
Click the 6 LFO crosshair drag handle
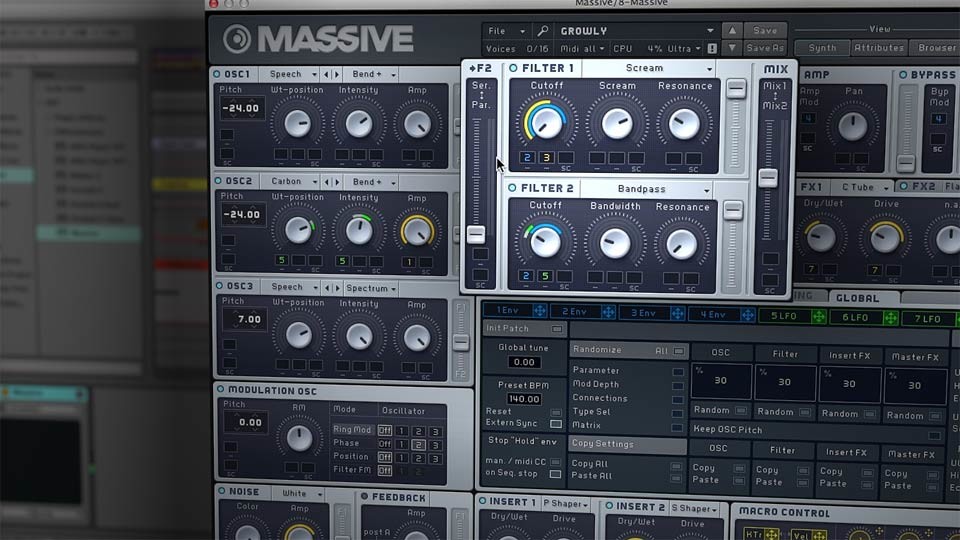[890, 318]
